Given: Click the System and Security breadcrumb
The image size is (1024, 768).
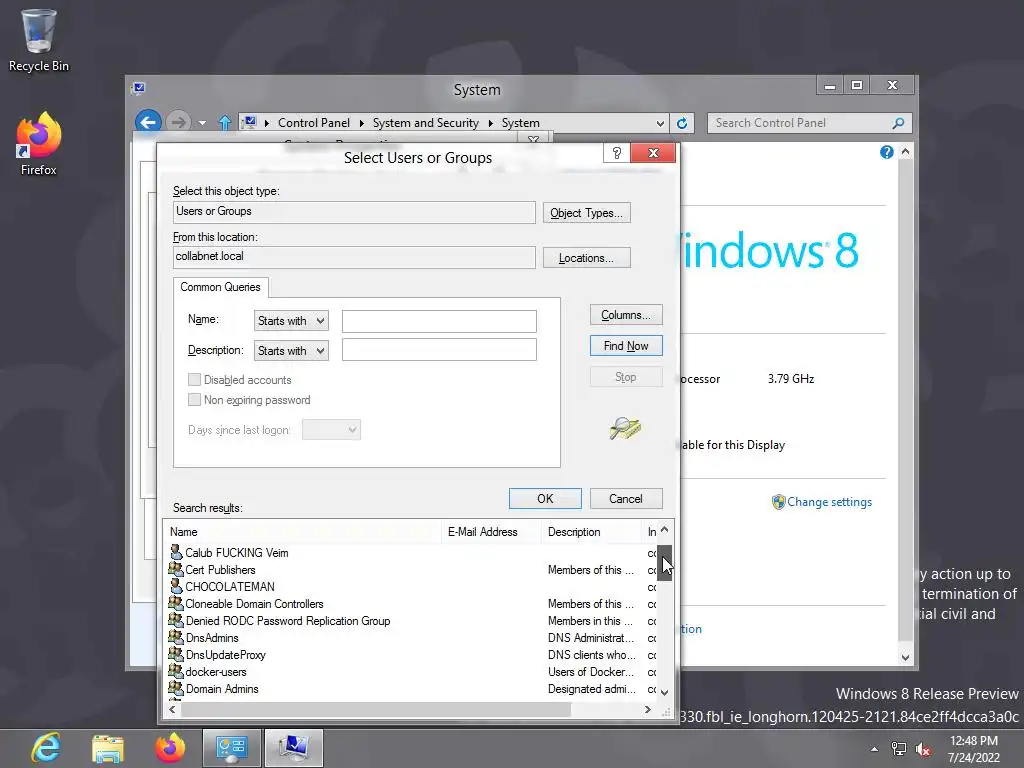Looking at the screenshot, I should (x=426, y=123).
